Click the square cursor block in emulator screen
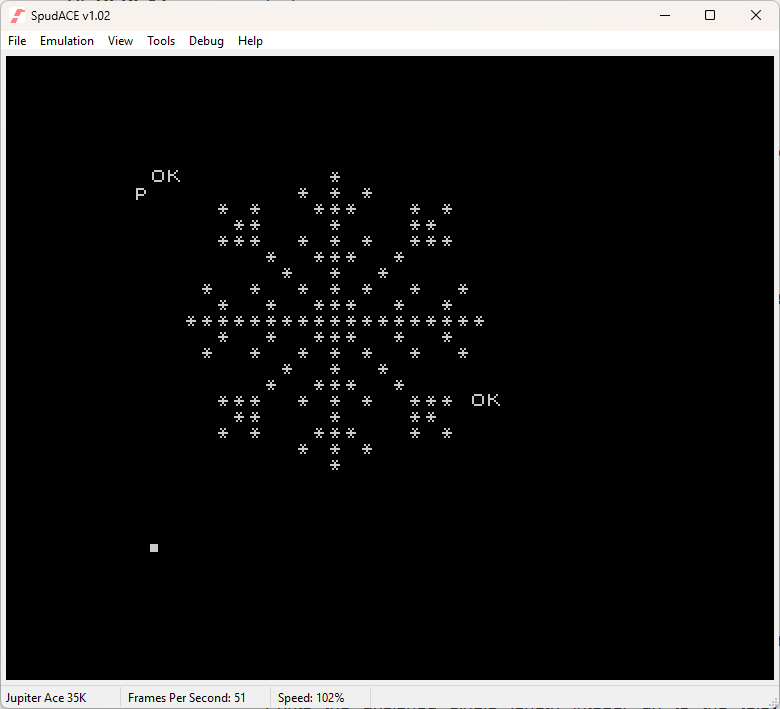 point(154,548)
